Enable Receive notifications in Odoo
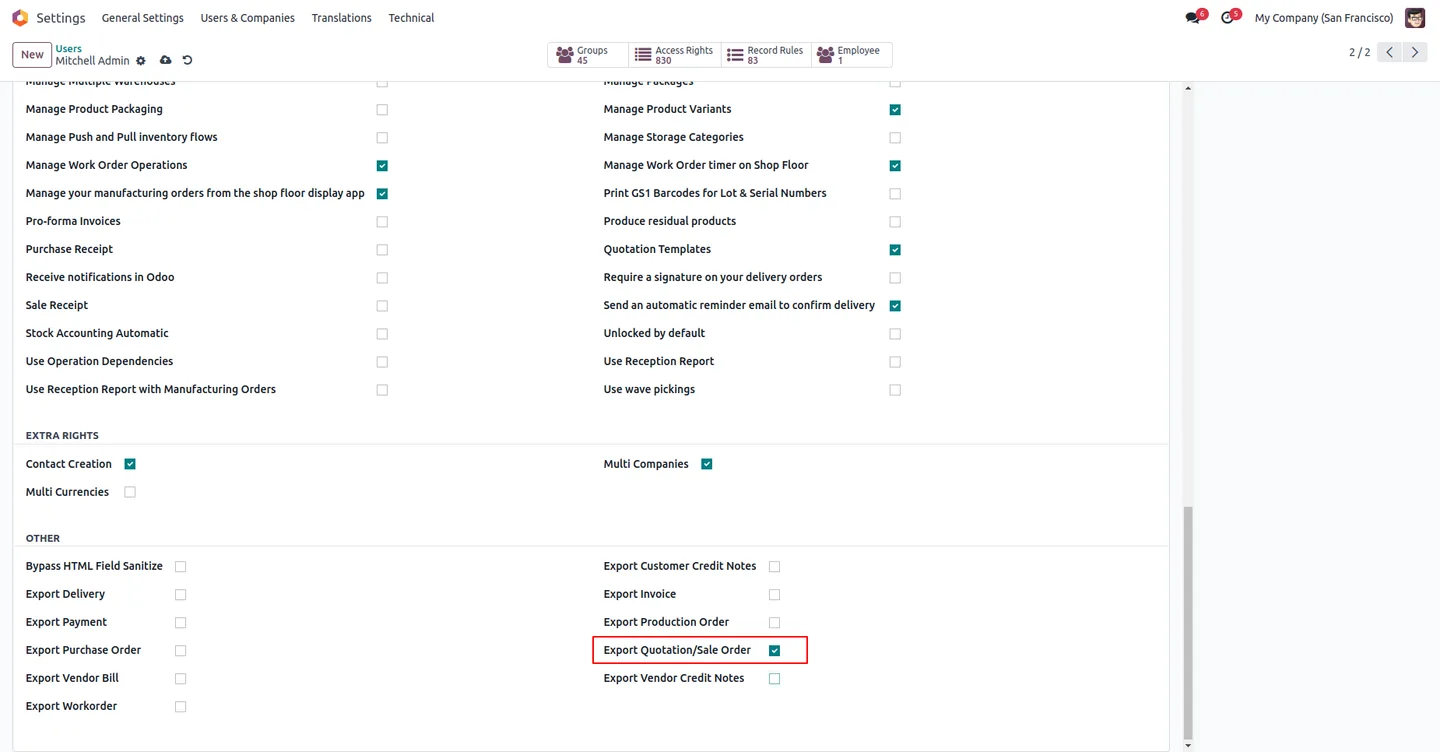The width and height of the screenshot is (1440, 752). (382, 278)
